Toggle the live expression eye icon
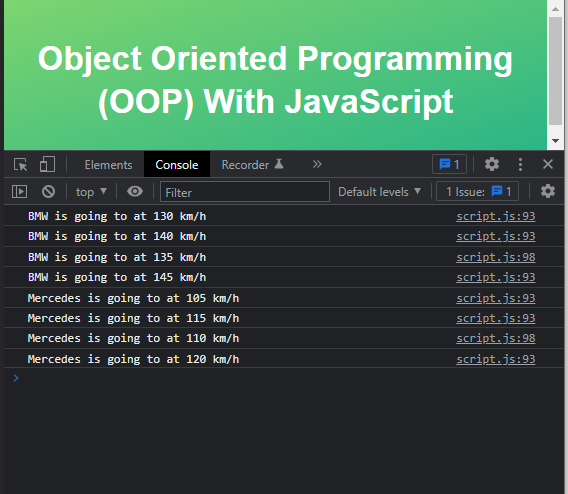The height and width of the screenshot is (494, 568). [135, 191]
